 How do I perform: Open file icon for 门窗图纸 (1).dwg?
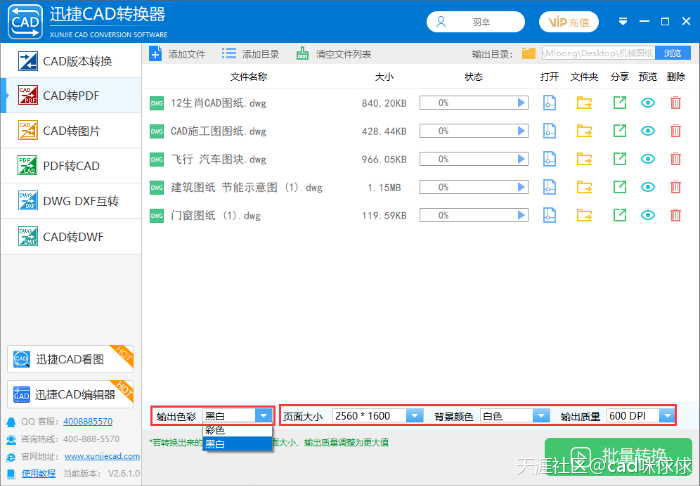pyautogui.click(x=549, y=216)
